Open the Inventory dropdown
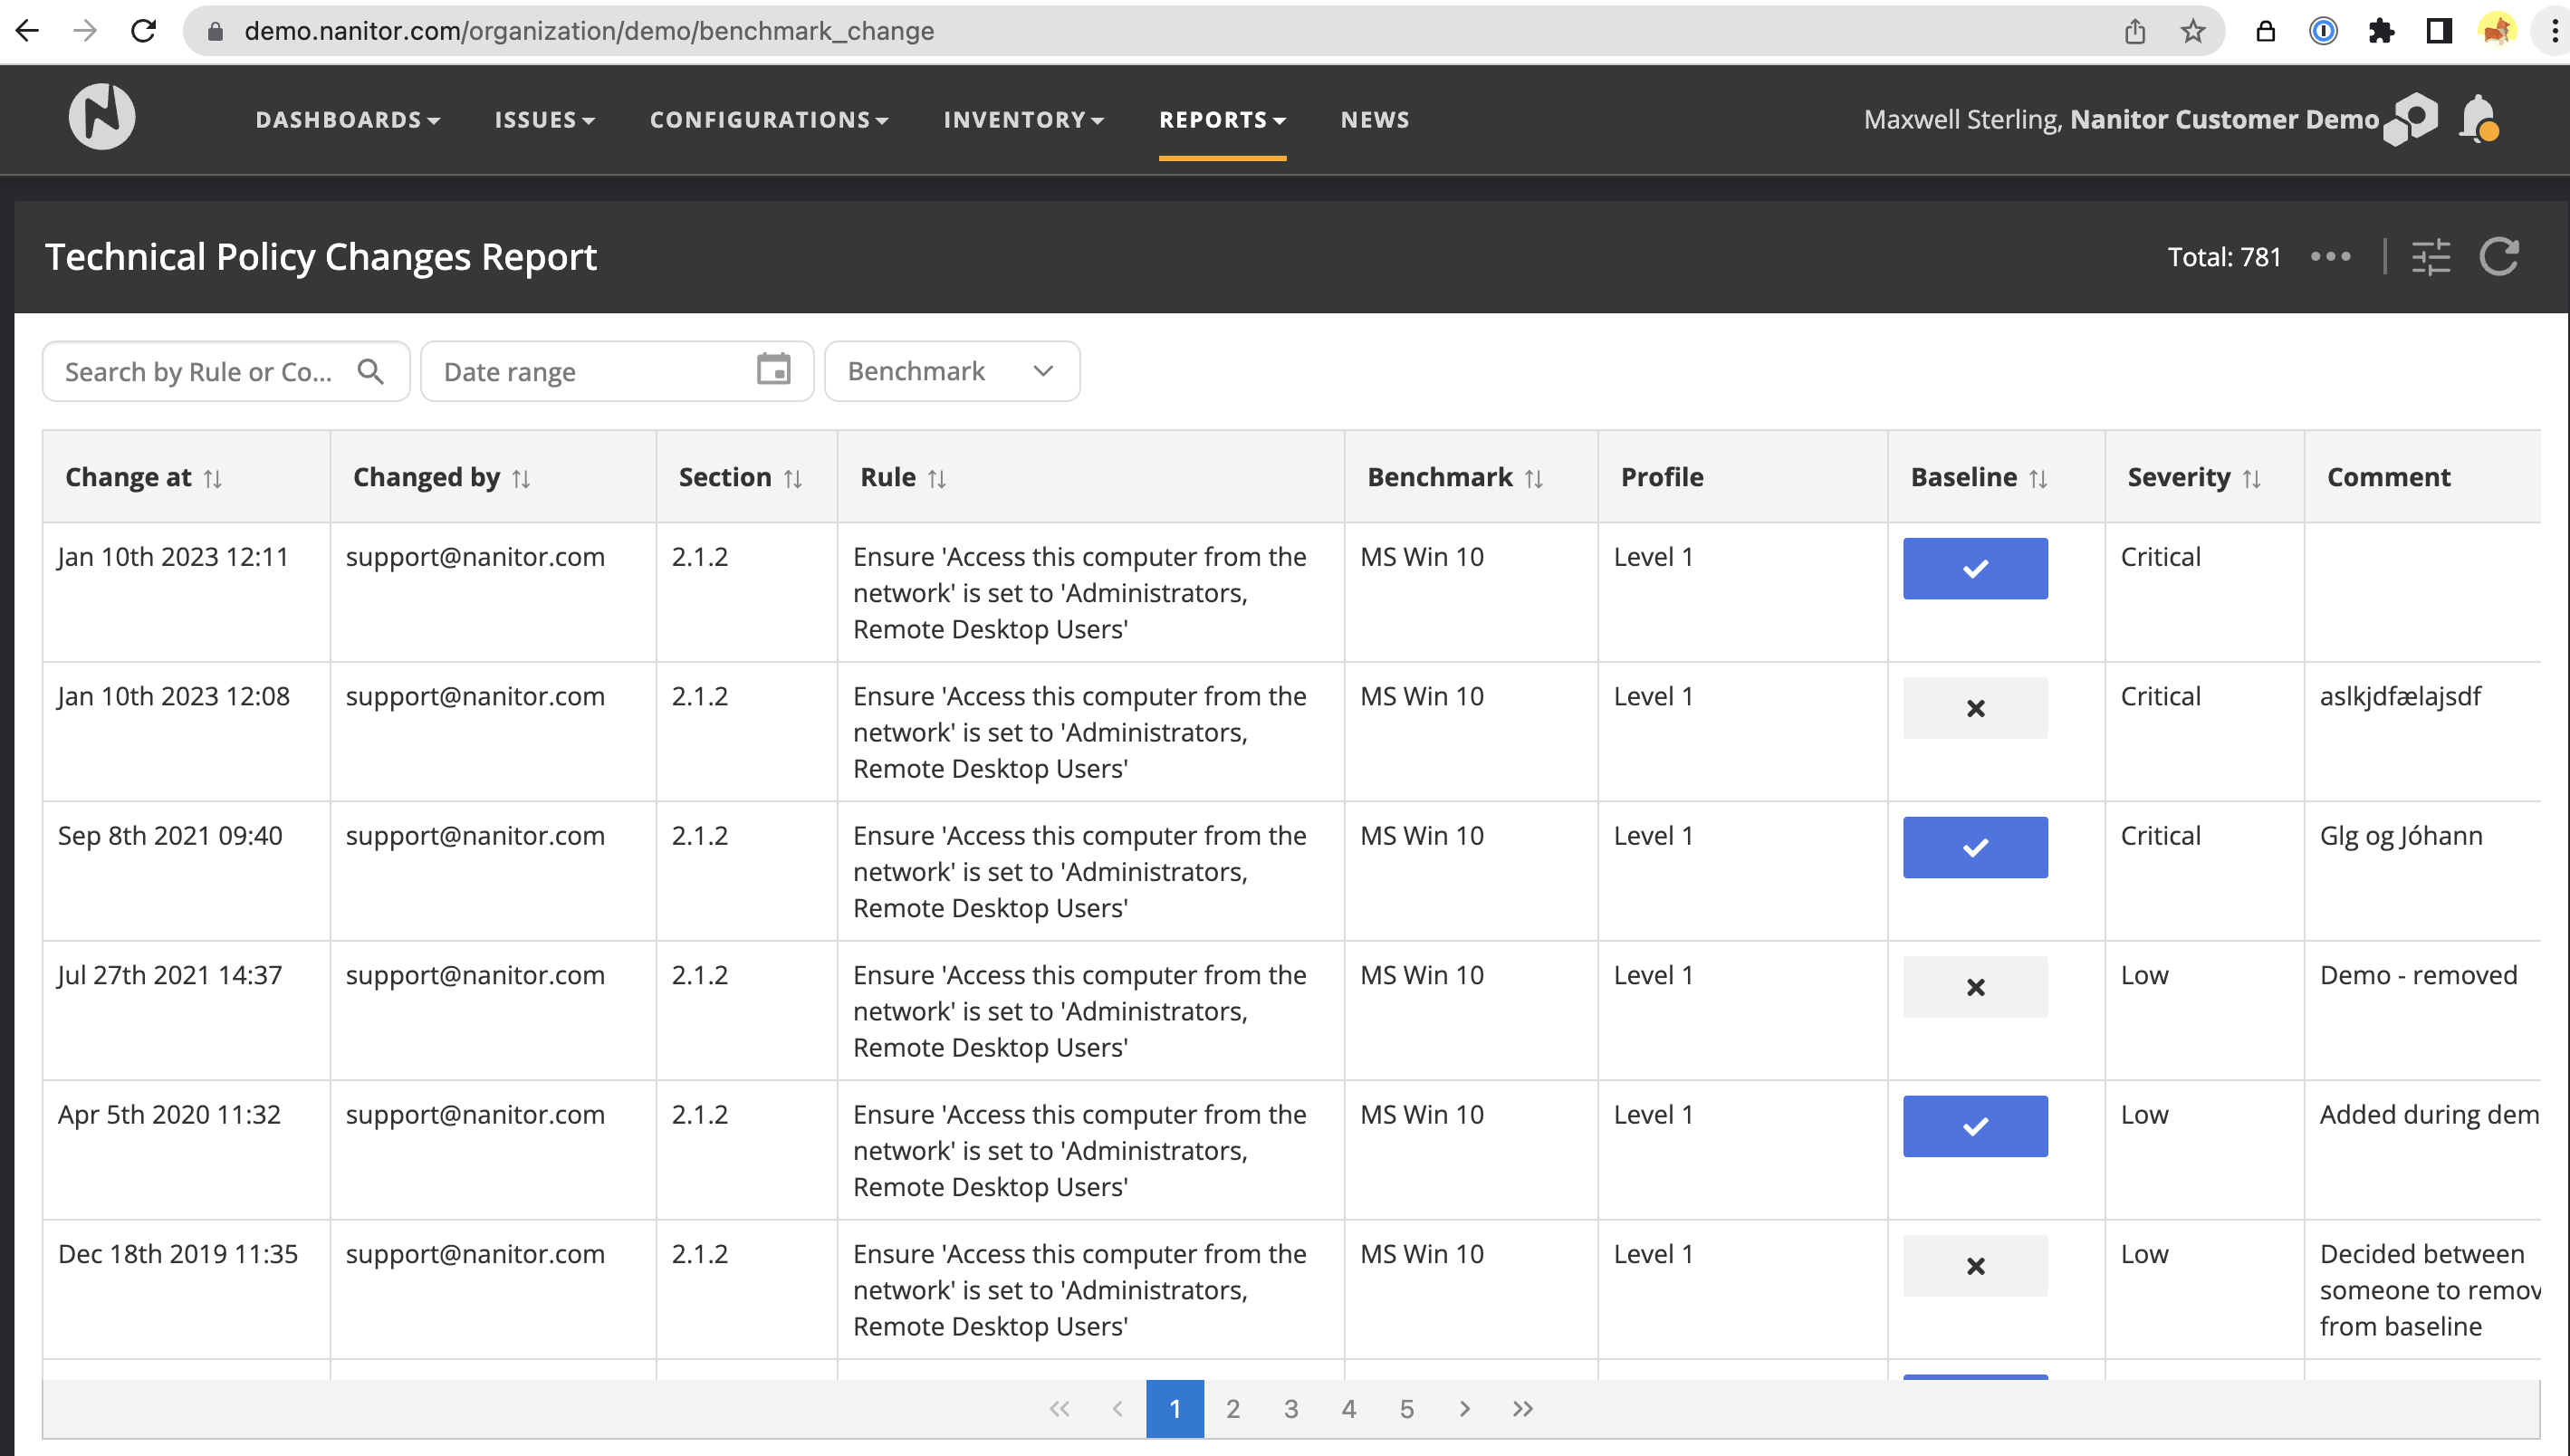 [x=1022, y=119]
